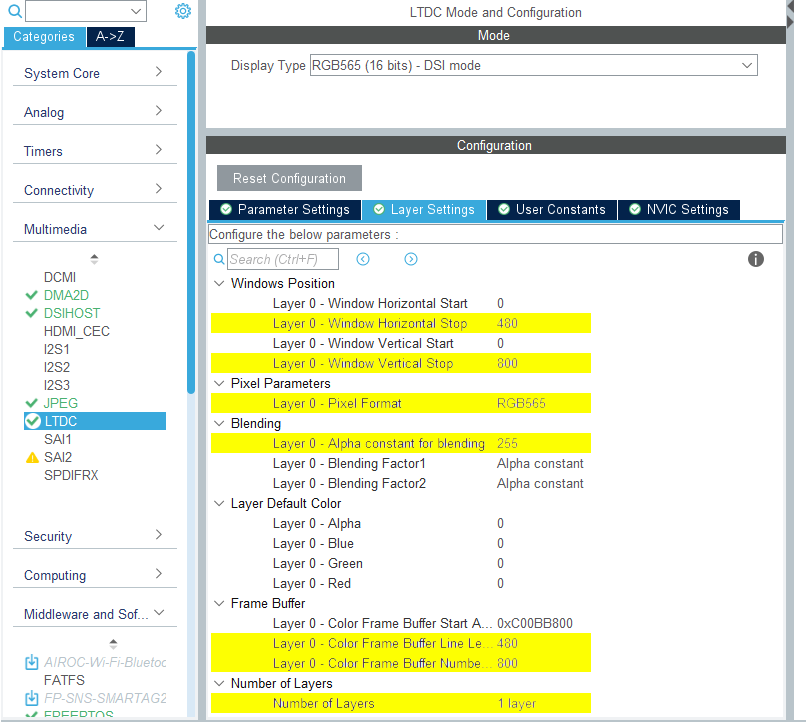Collapse the Windows Position section
Screen dimensions: 806x723
[x=219, y=284]
